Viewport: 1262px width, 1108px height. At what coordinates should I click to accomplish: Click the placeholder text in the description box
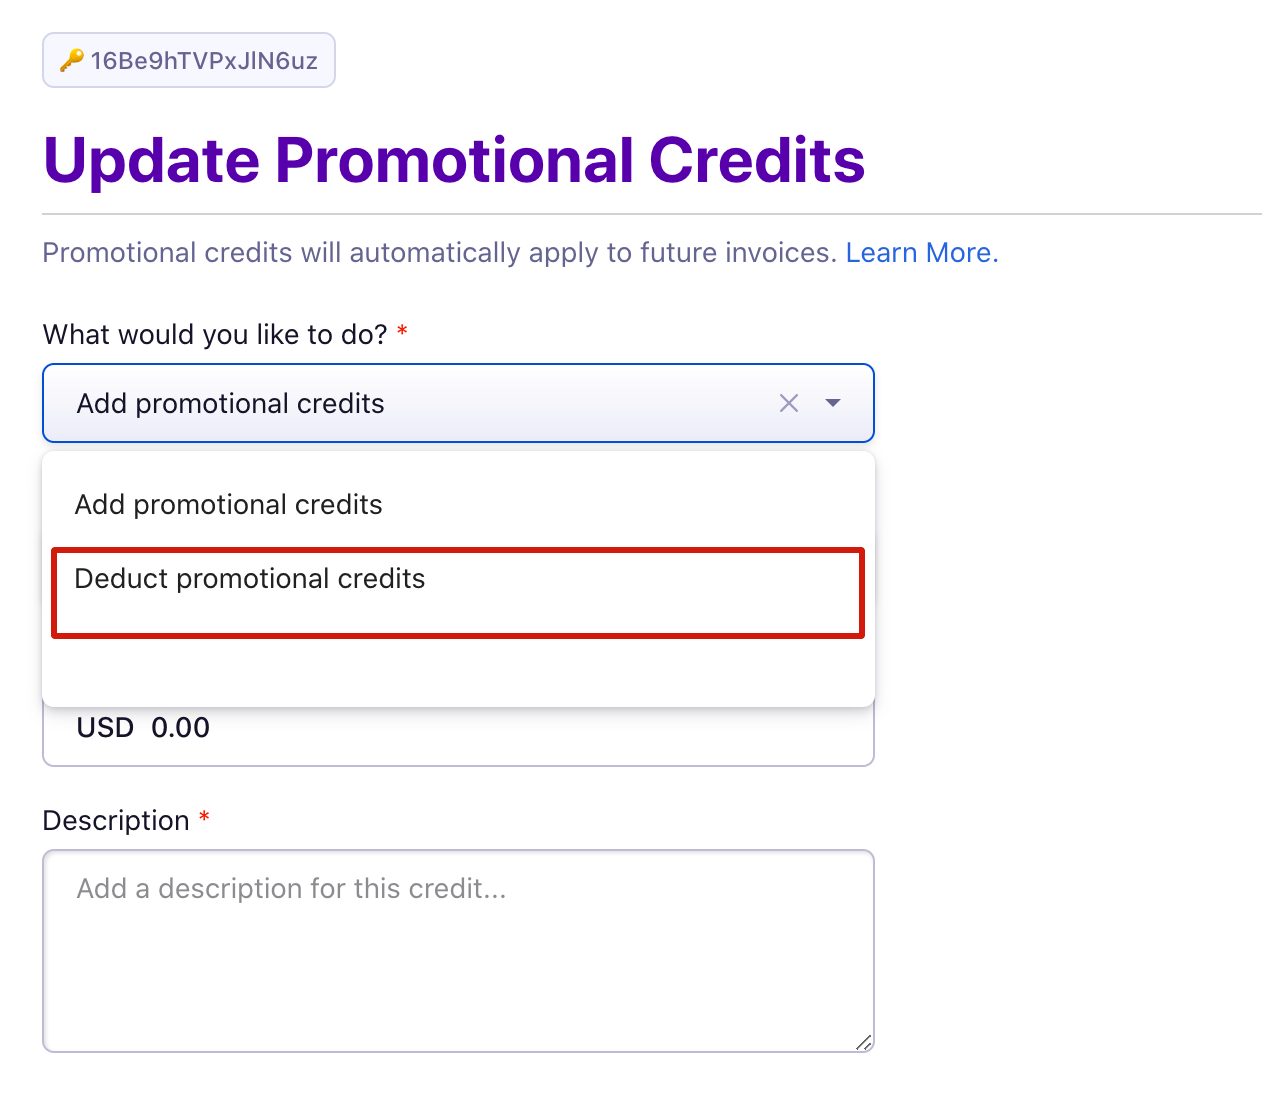[291, 888]
